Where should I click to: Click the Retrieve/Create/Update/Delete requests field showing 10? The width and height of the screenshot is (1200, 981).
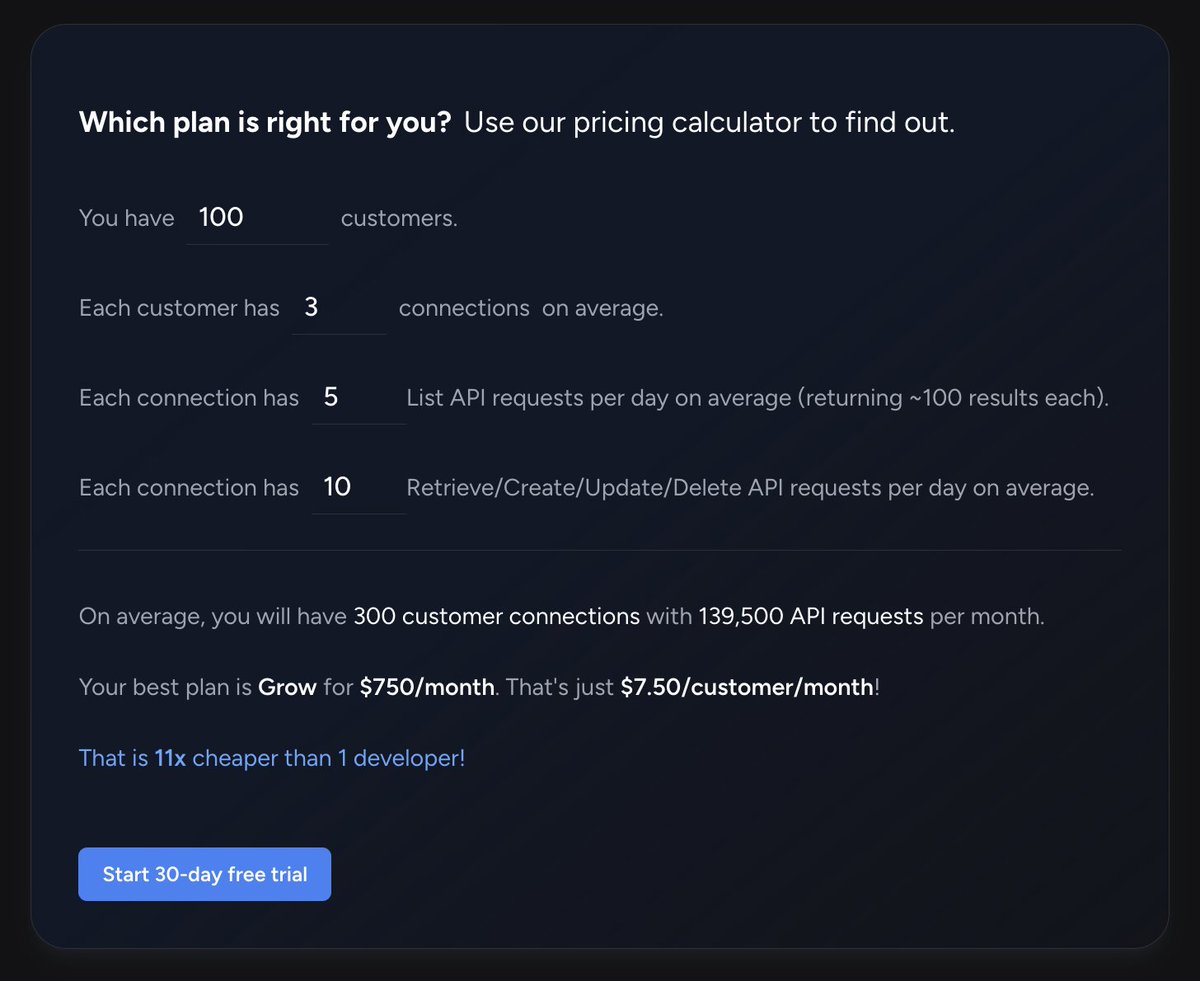click(x=358, y=488)
